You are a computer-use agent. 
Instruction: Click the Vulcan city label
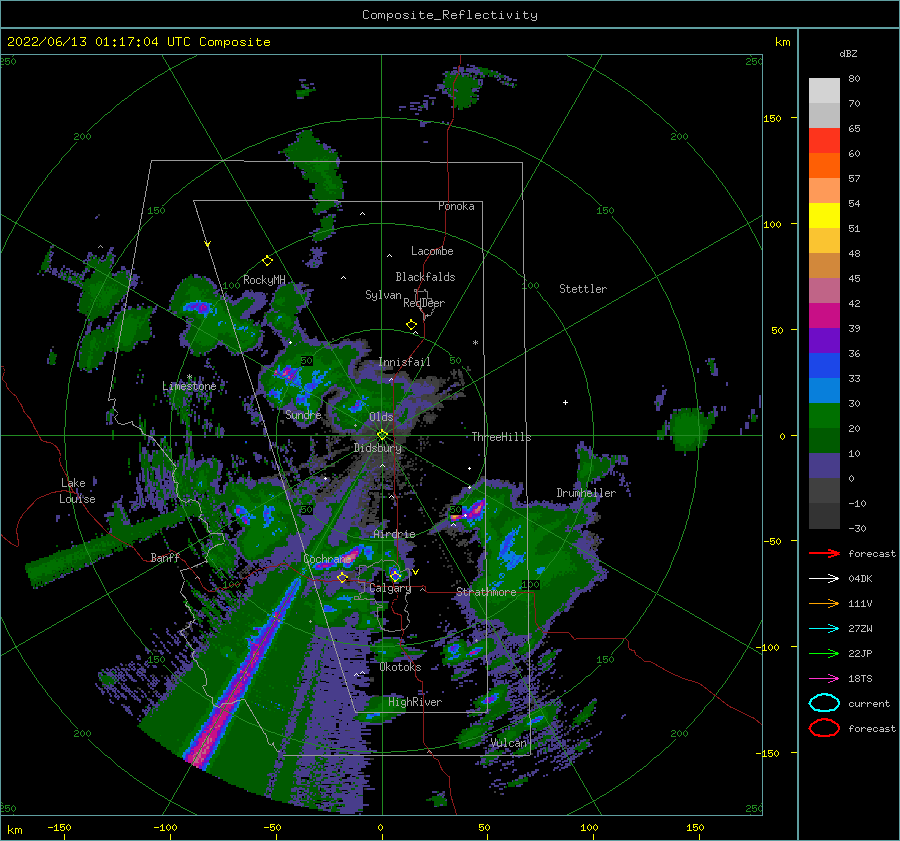click(509, 743)
